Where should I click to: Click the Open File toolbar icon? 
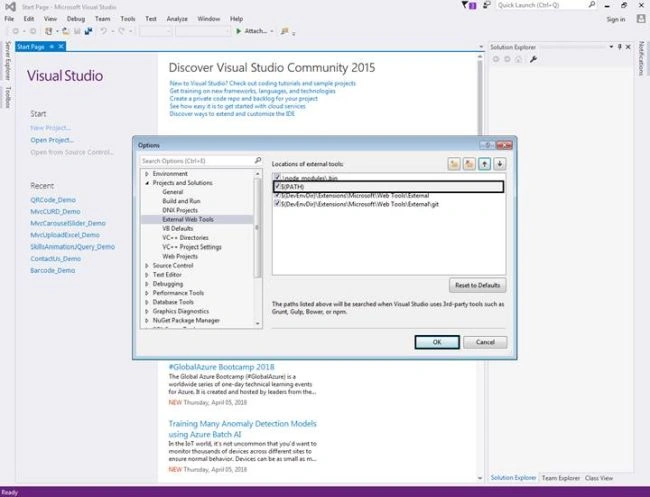click(65, 31)
